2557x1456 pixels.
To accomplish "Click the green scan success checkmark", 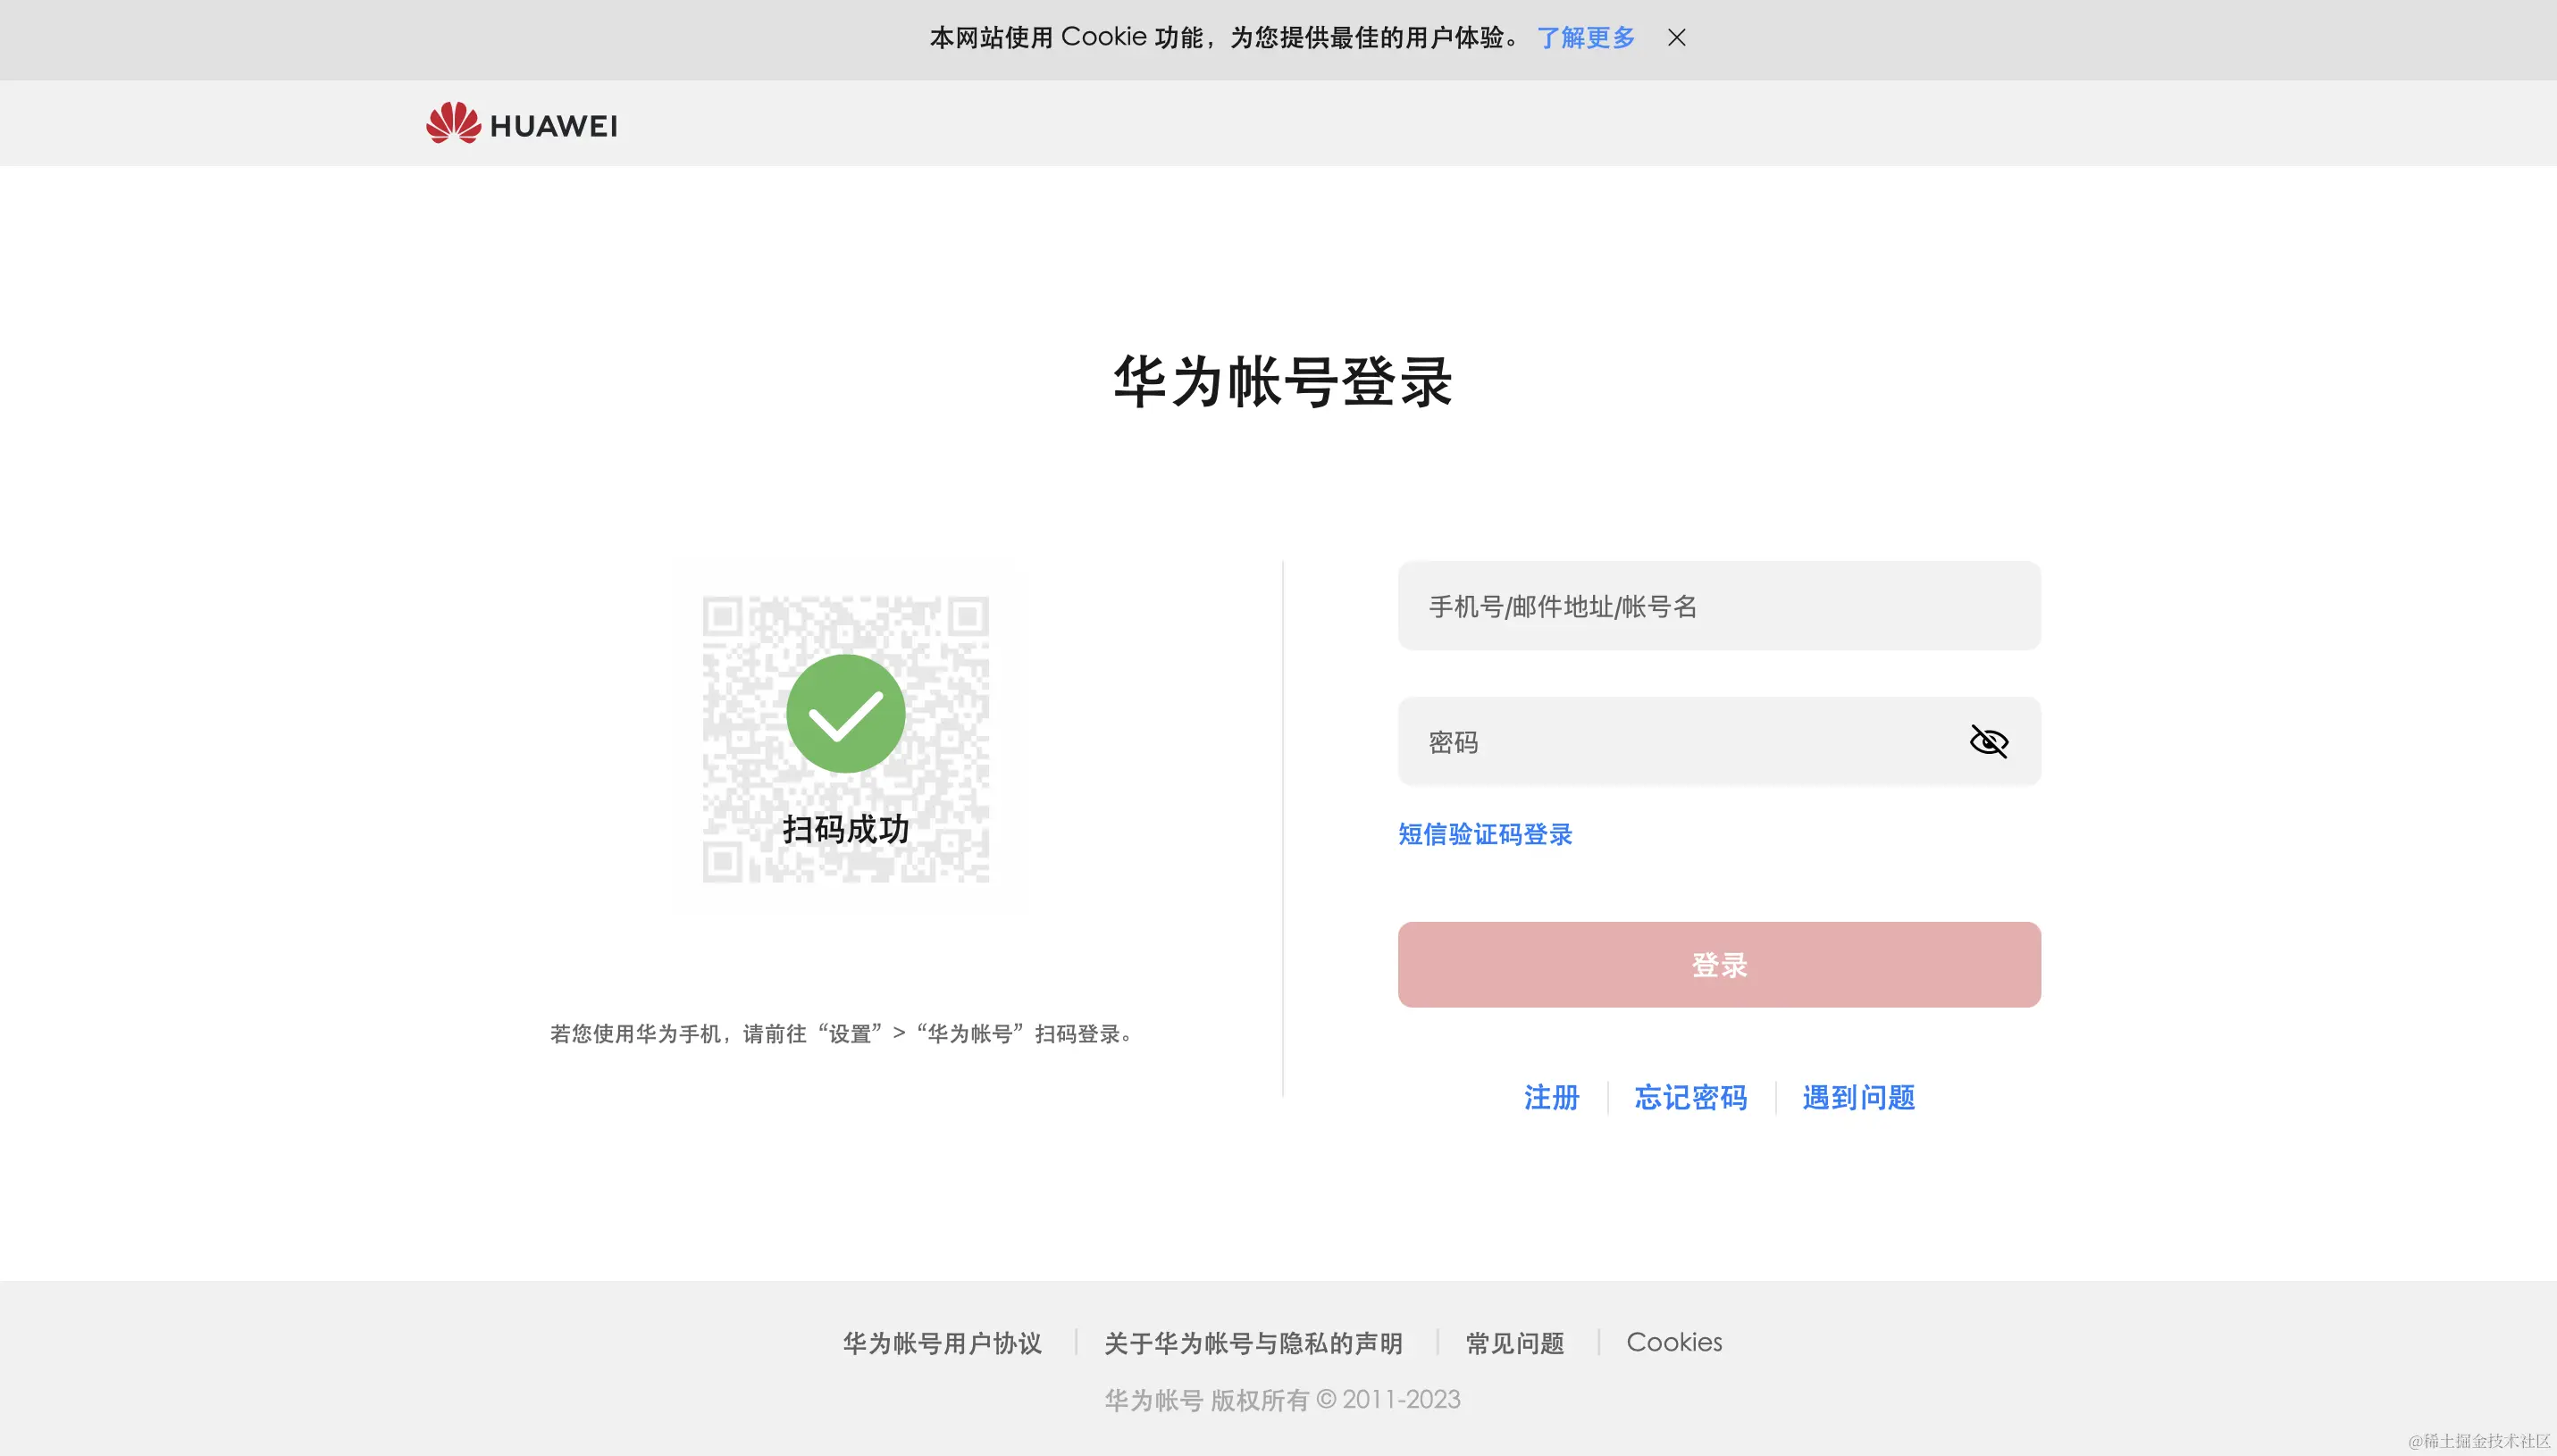I will [845, 713].
